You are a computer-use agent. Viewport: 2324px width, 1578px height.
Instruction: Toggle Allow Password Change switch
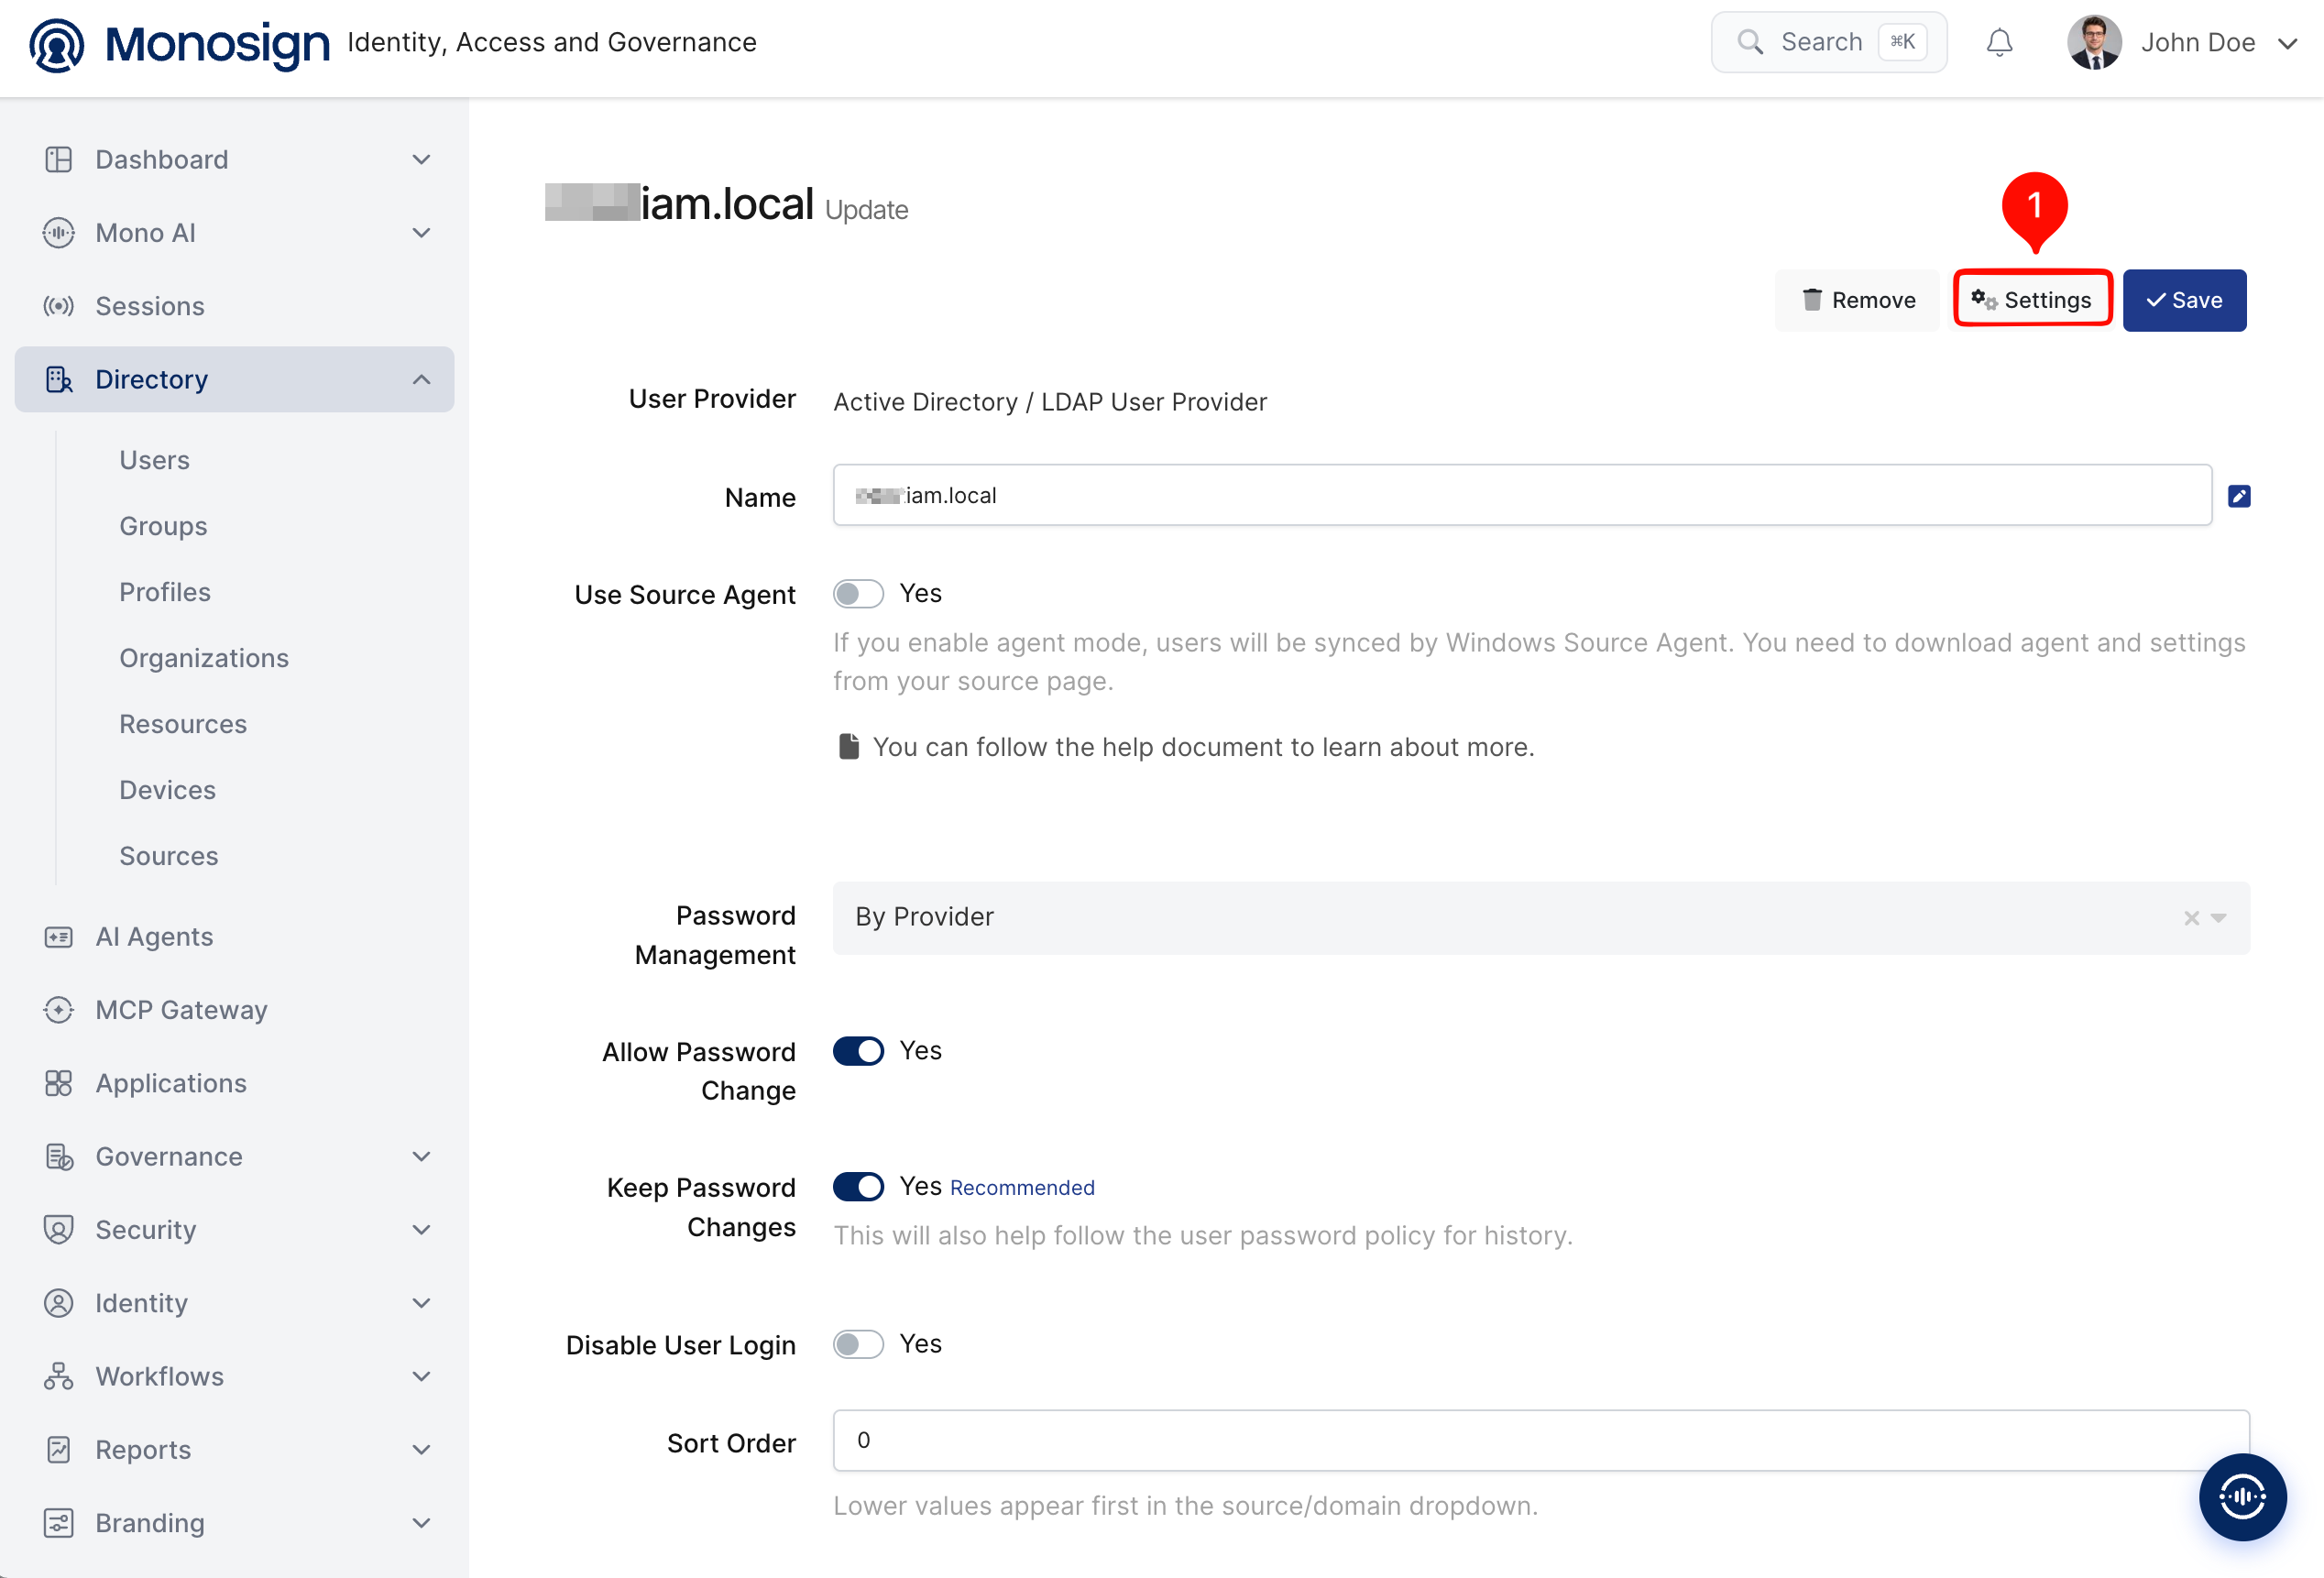pos(858,1051)
